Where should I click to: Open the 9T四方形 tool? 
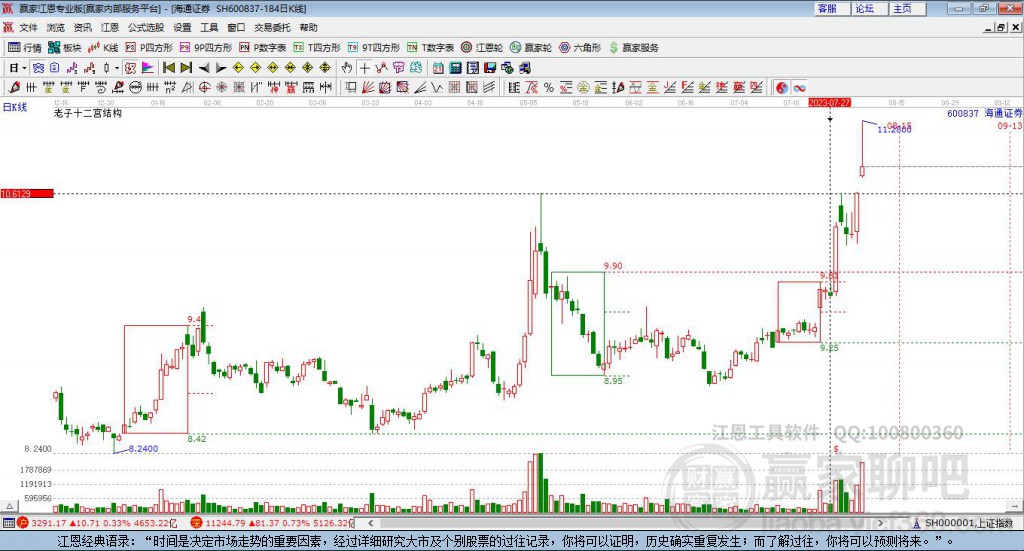click(374, 48)
